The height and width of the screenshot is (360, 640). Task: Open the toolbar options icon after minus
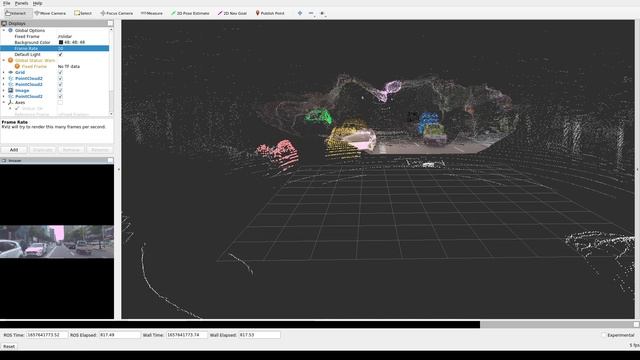tap(322, 13)
